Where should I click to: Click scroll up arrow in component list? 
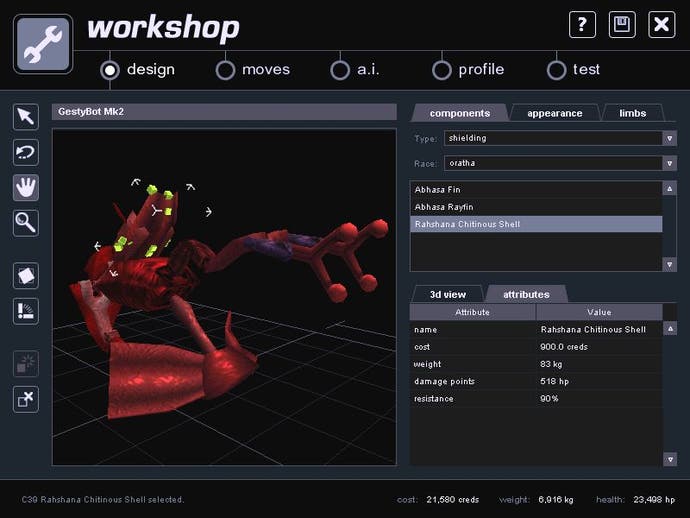coord(669,189)
